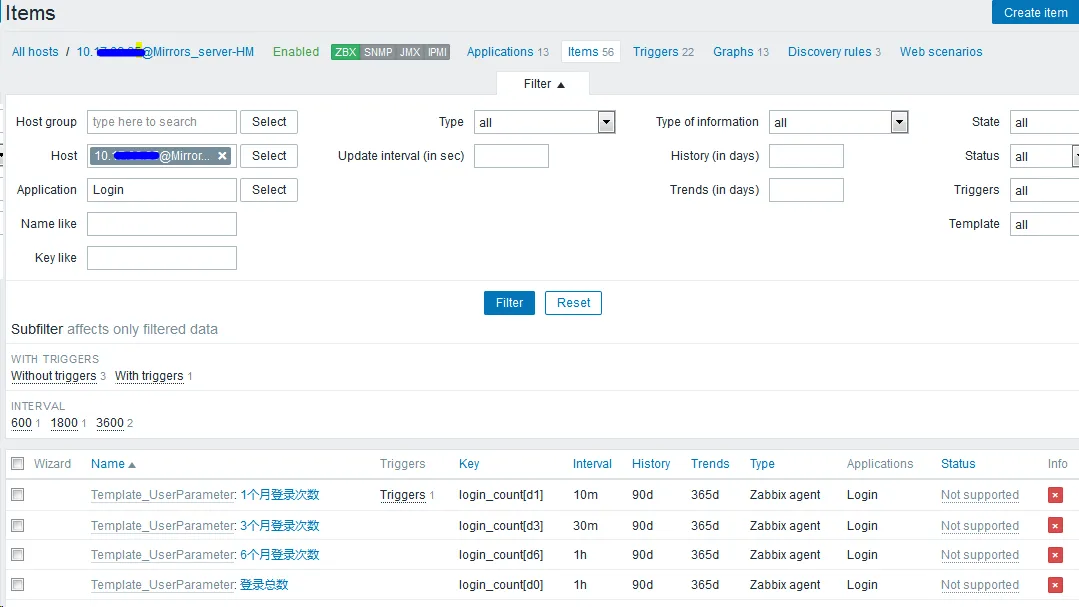Open the 登录总数 item

(x=264, y=585)
